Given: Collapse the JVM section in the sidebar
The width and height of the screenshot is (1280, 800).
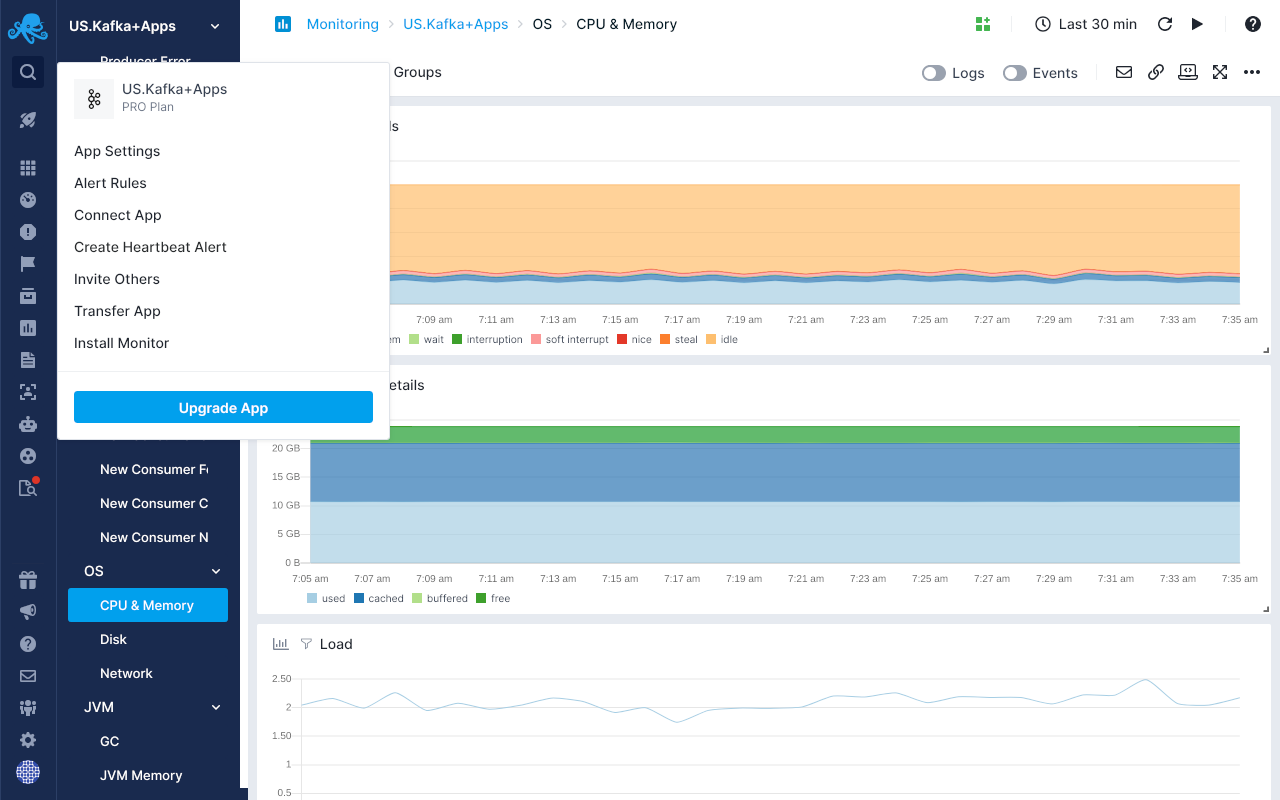Looking at the screenshot, I should [x=216, y=707].
